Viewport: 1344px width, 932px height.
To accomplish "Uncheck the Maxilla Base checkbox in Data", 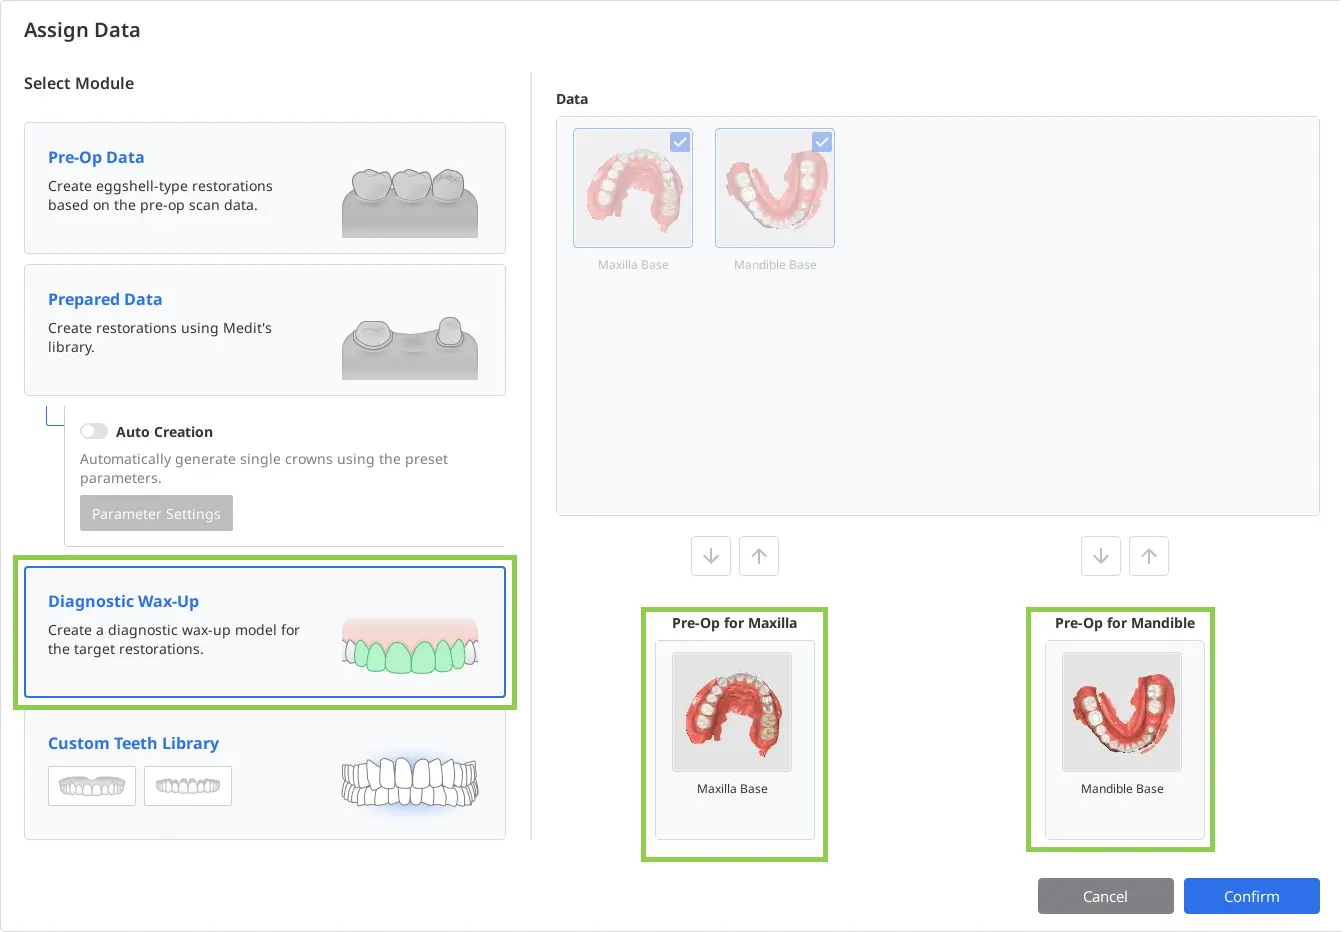I will (x=680, y=142).
